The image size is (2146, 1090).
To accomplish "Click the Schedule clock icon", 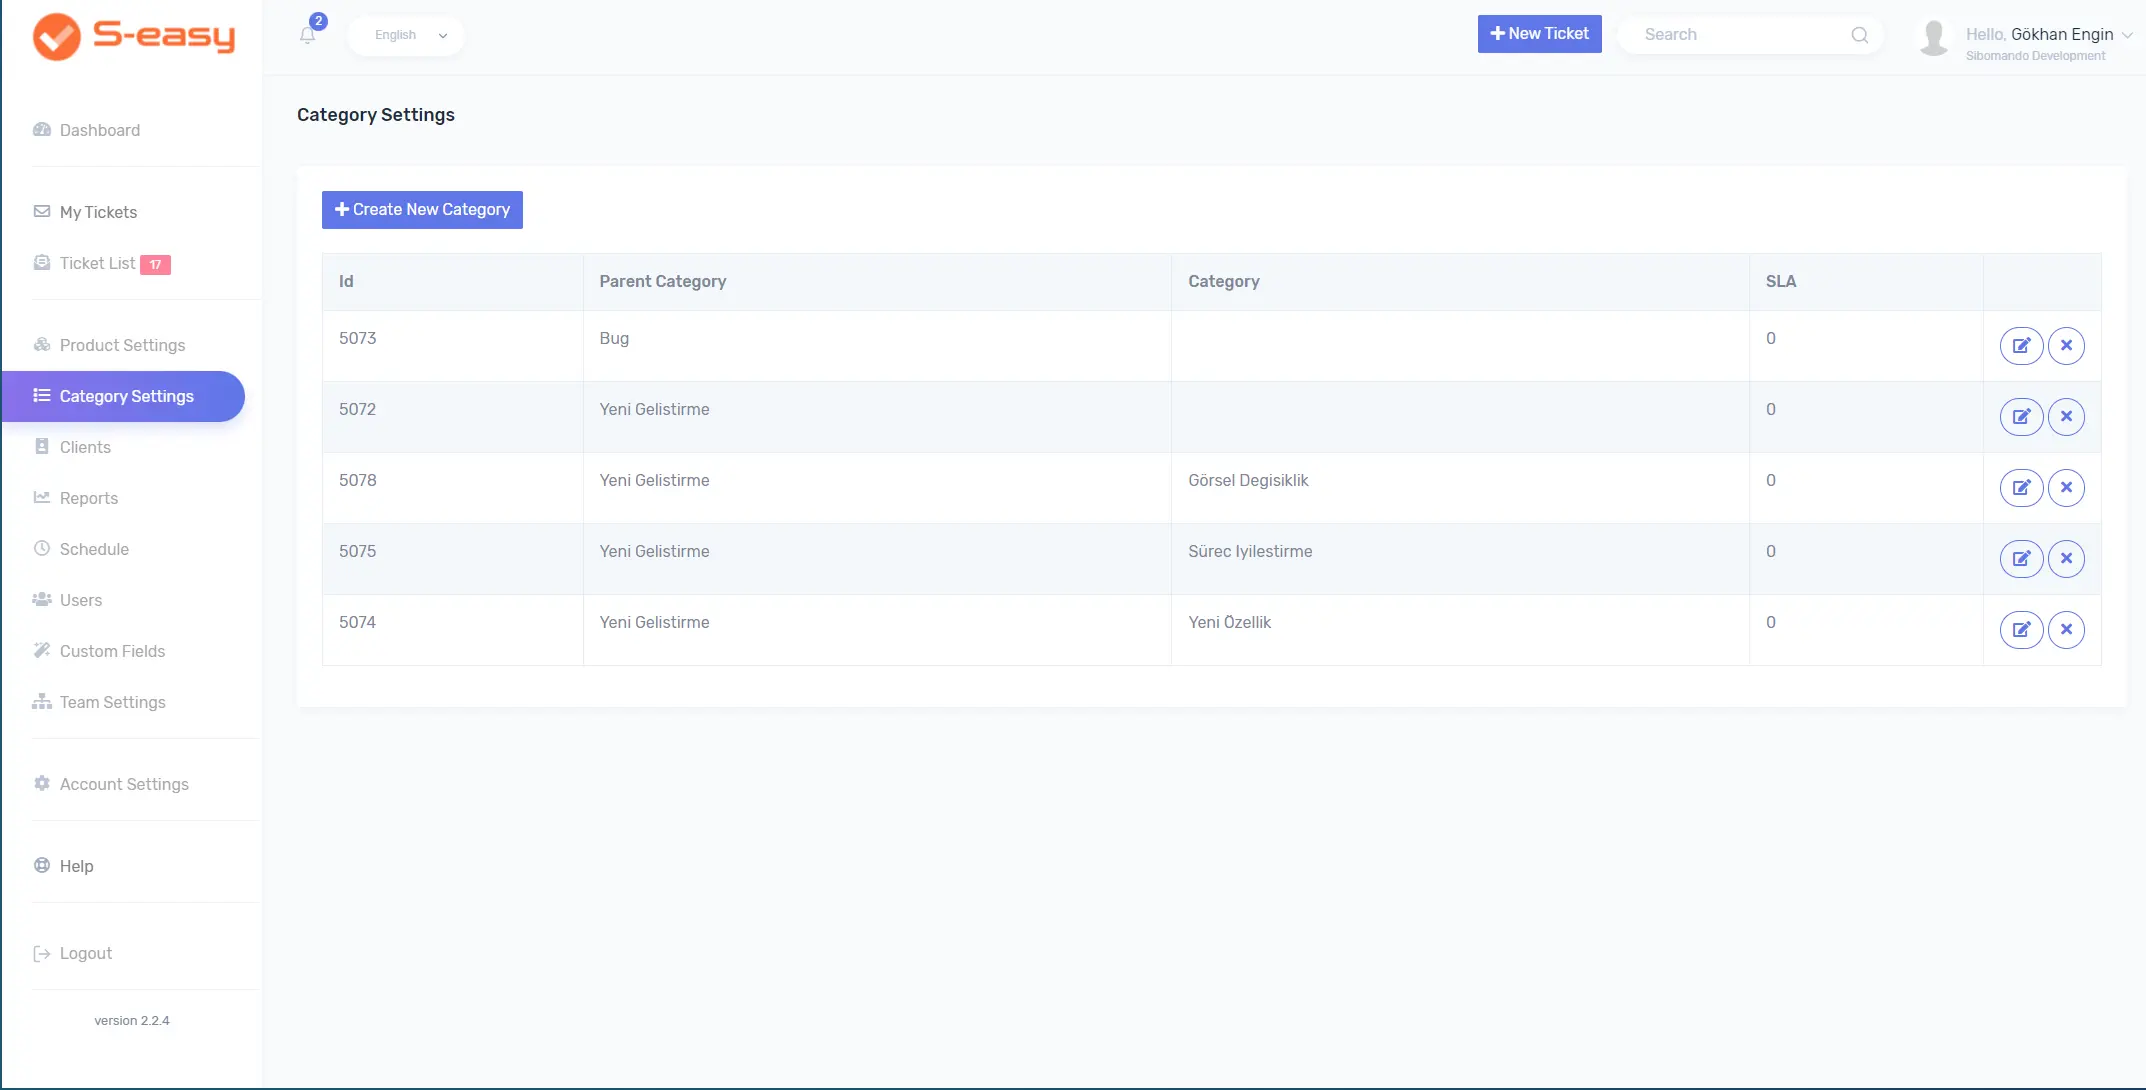I will (42, 549).
